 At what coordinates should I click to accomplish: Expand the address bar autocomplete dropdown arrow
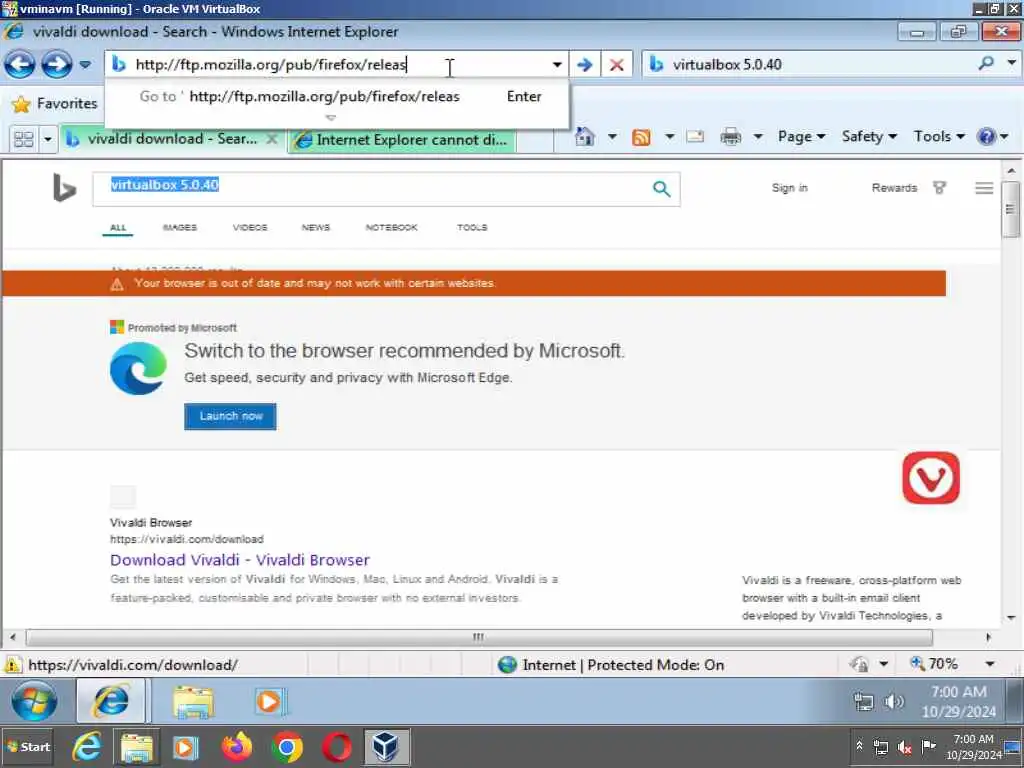point(557,65)
